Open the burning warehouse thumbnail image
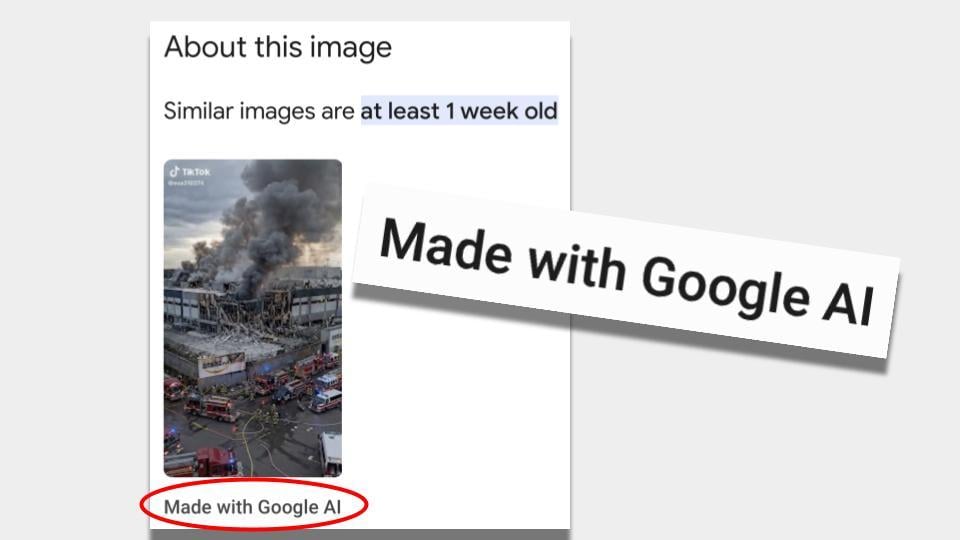 click(x=253, y=318)
